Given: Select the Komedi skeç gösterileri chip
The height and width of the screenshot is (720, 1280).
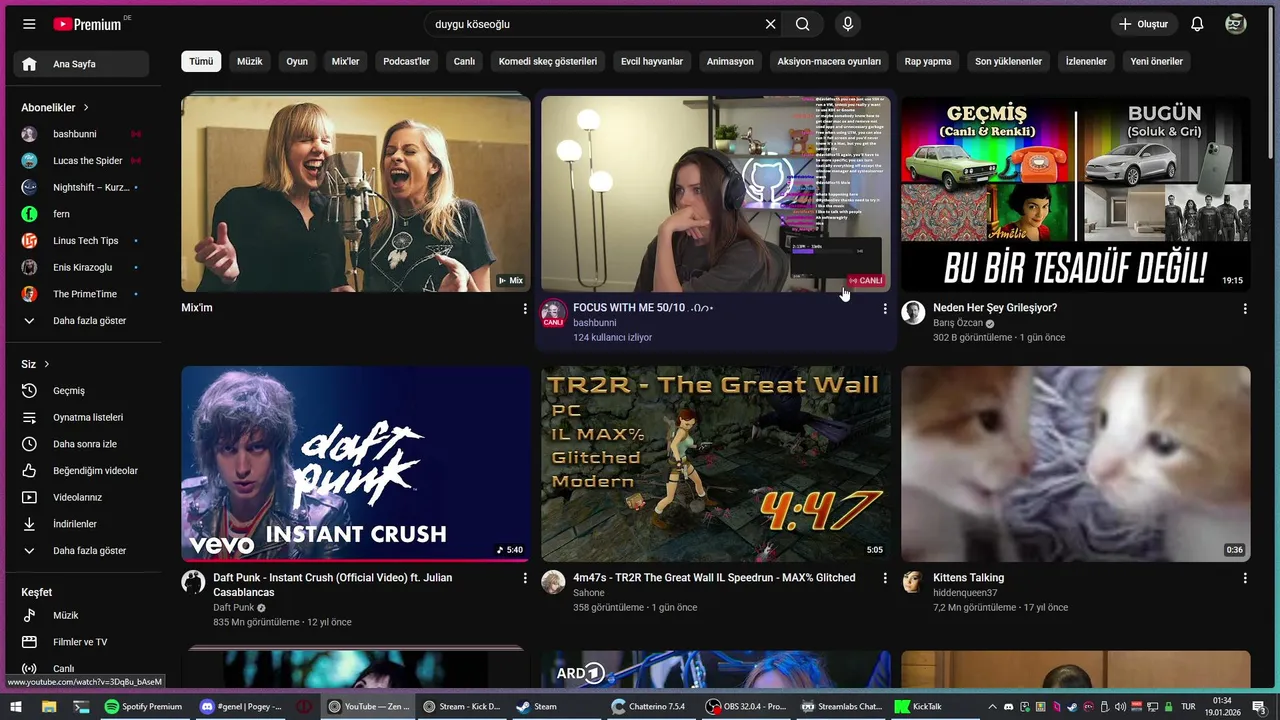Looking at the screenshot, I should (x=548, y=61).
